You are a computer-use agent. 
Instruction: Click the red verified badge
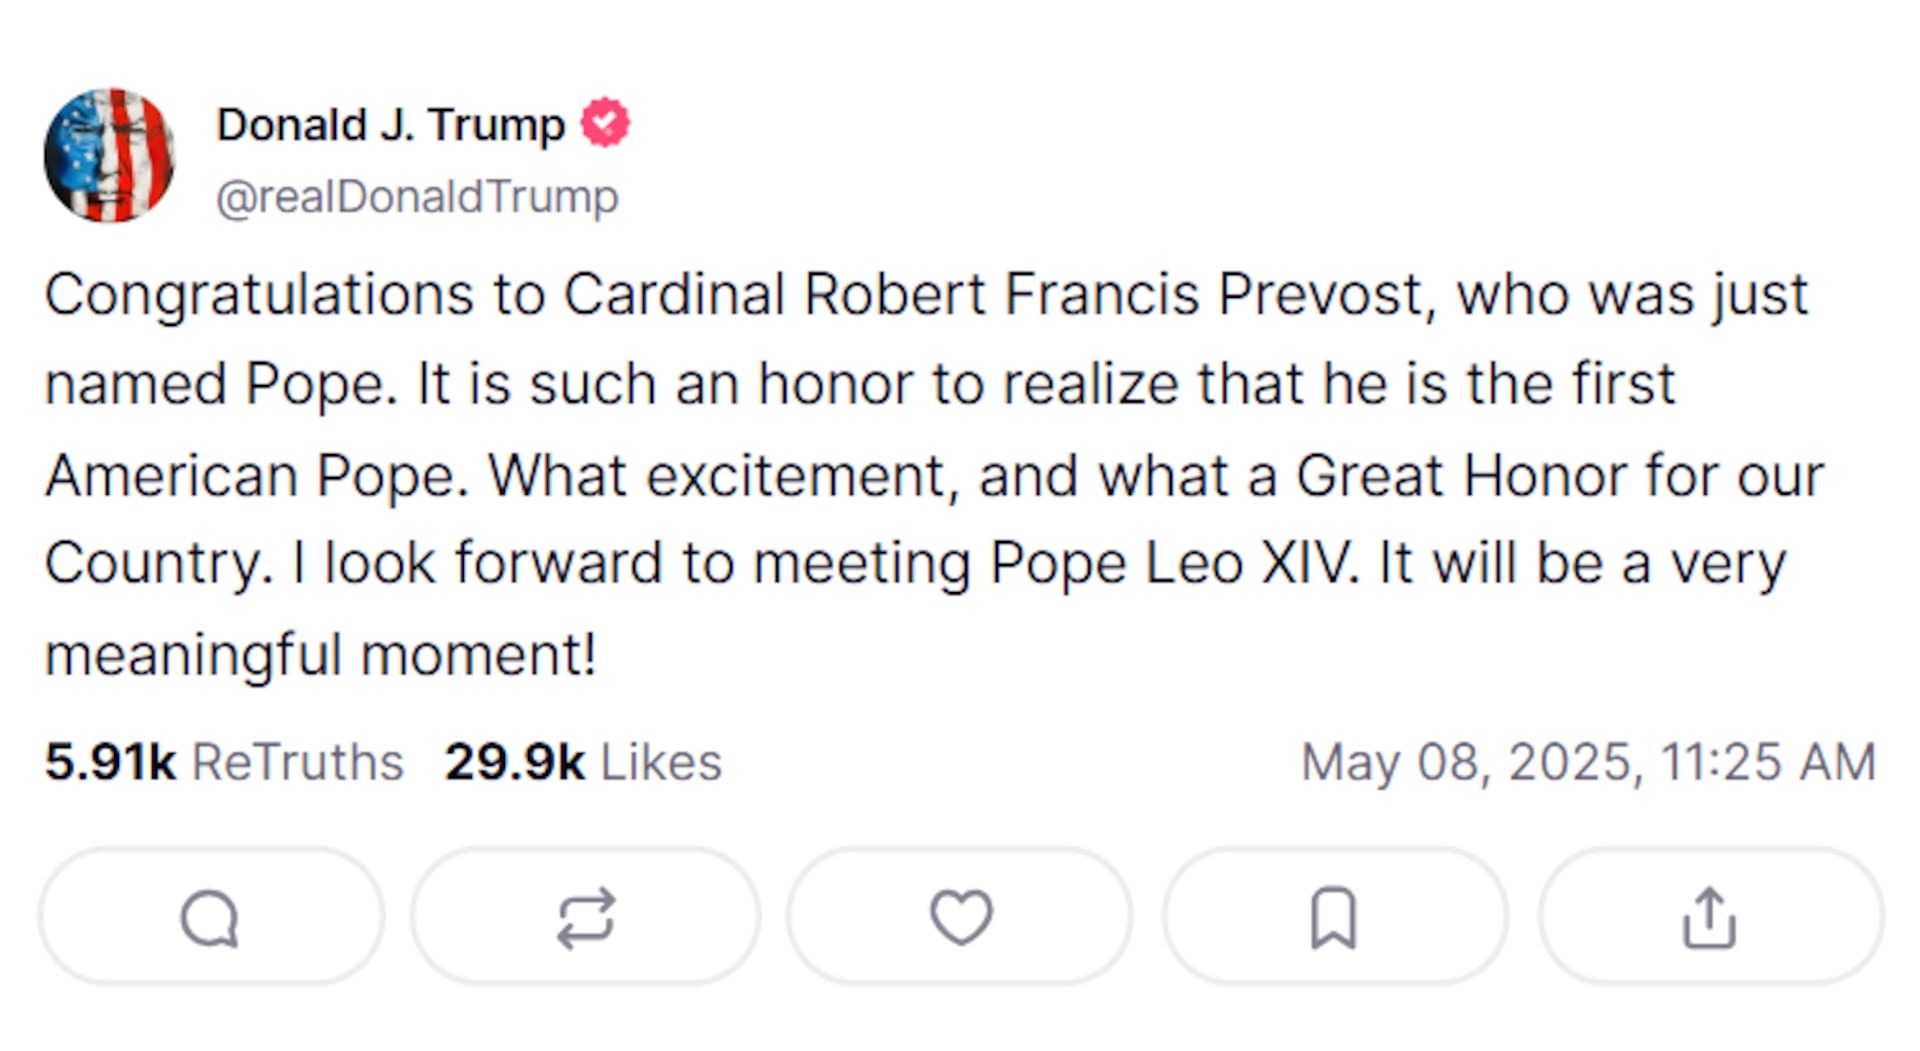[x=606, y=123]
